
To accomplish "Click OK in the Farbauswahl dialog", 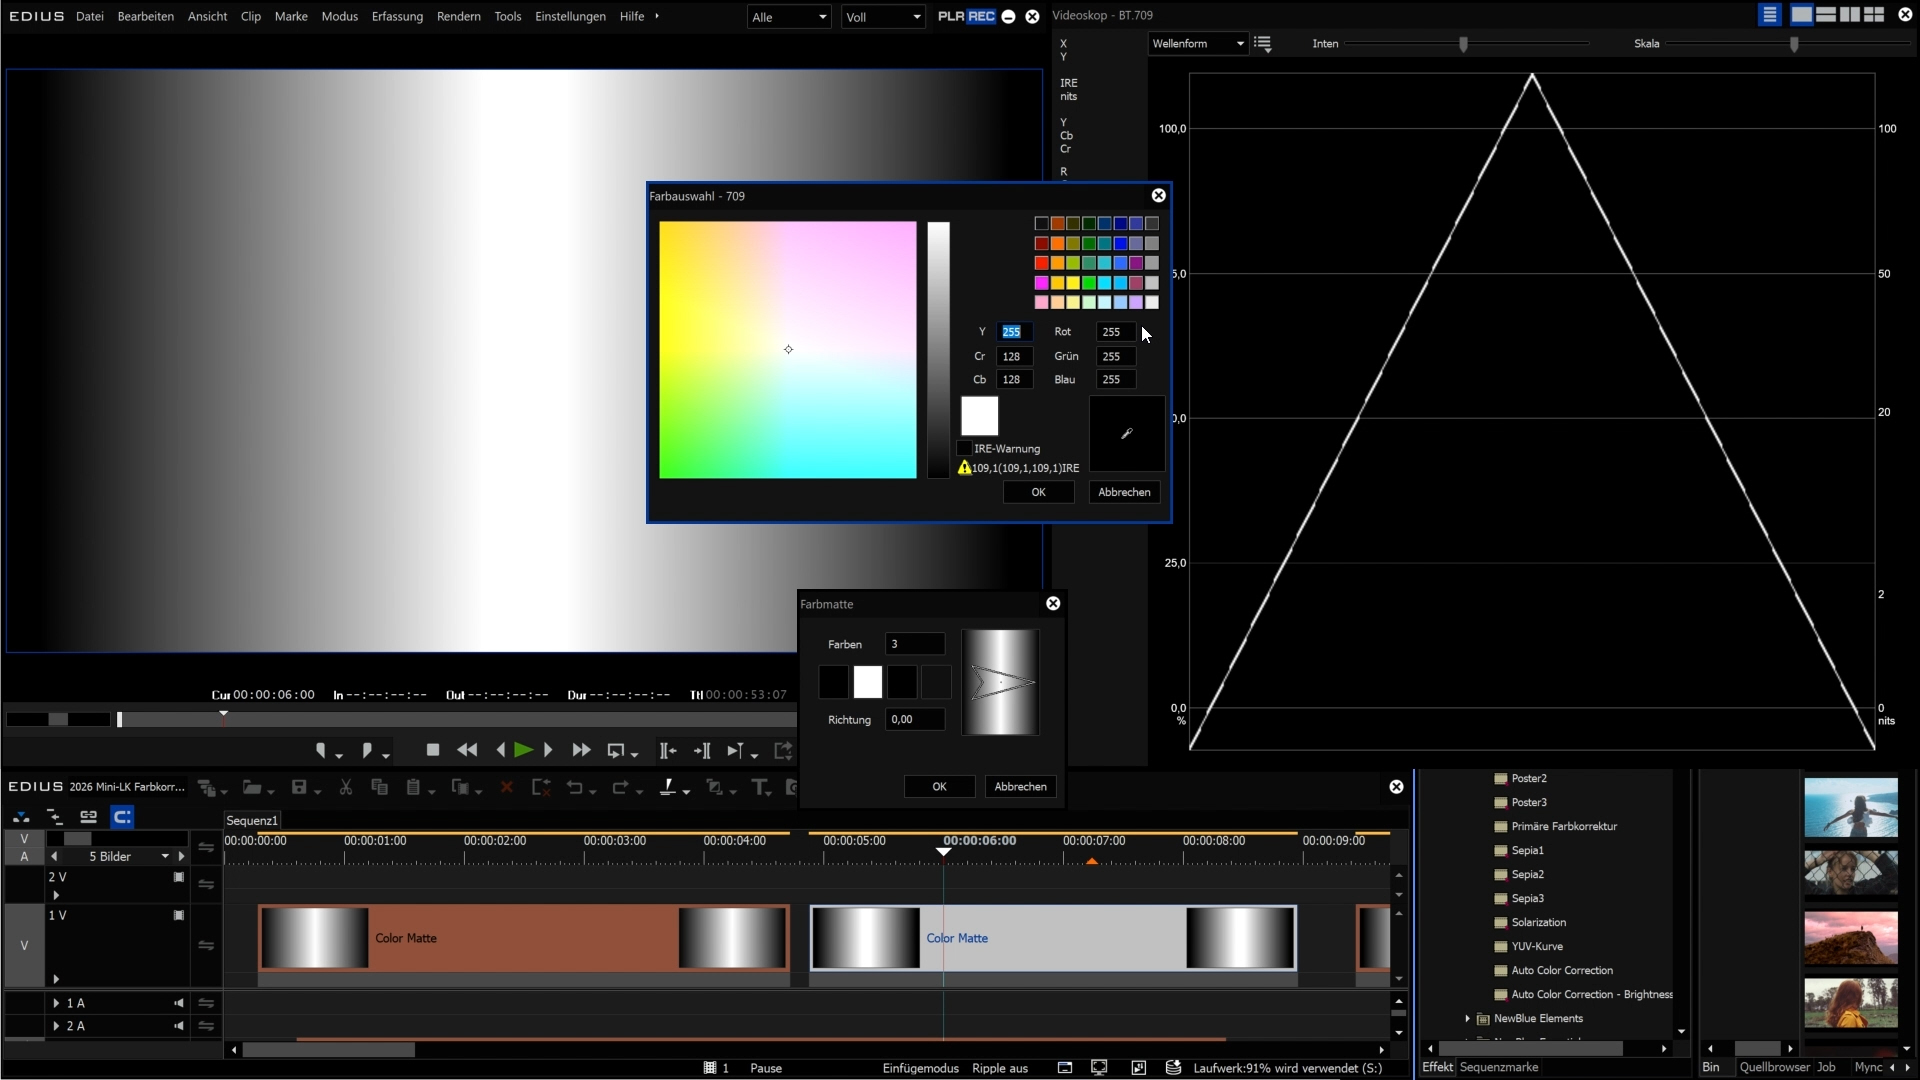I will (1038, 492).
